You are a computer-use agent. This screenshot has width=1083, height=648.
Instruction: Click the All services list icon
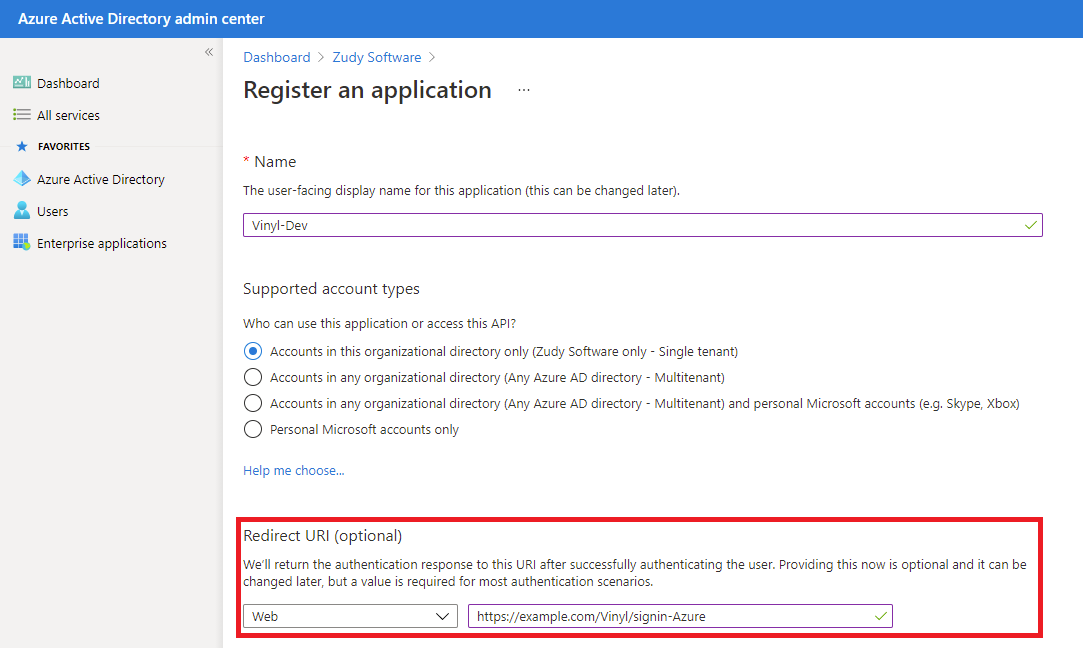click(21, 115)
